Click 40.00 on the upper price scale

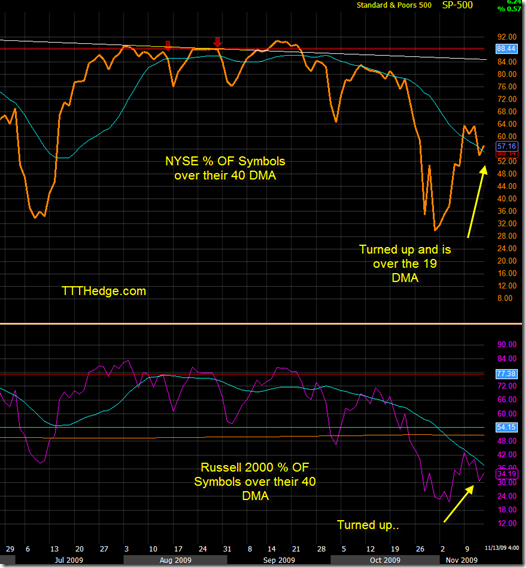(x=507, y=199)
